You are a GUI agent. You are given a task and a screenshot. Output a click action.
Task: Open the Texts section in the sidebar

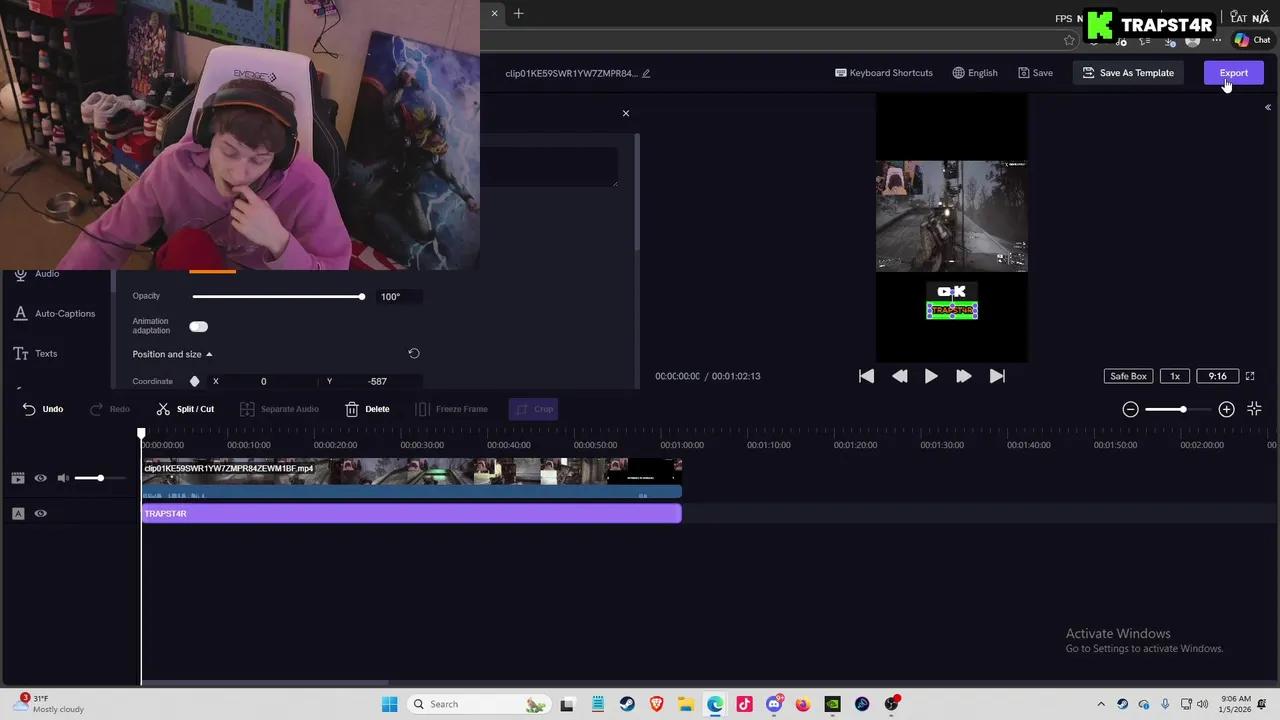35,354
